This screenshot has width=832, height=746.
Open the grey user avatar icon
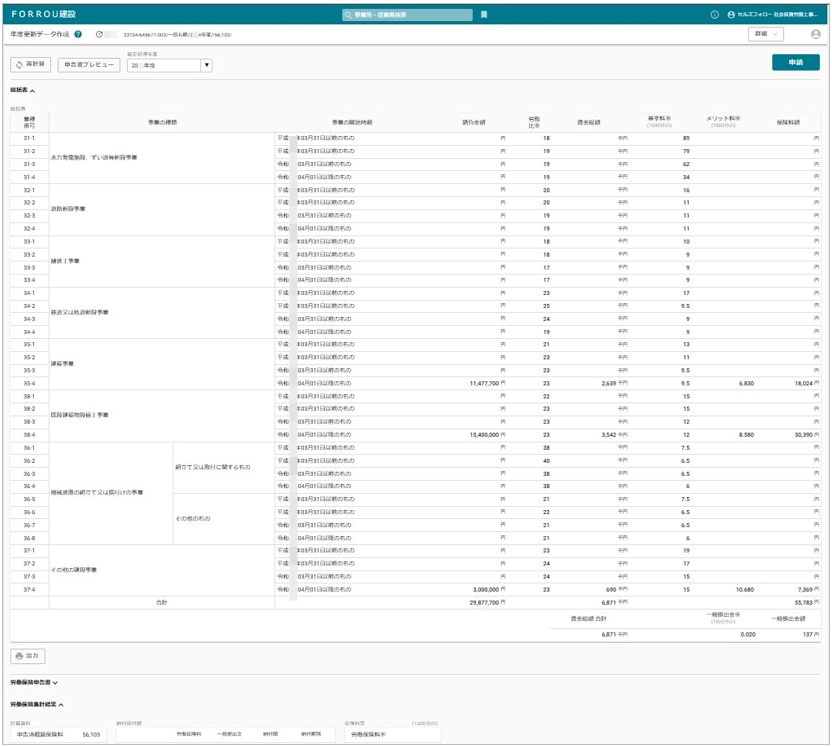point(816,34)
